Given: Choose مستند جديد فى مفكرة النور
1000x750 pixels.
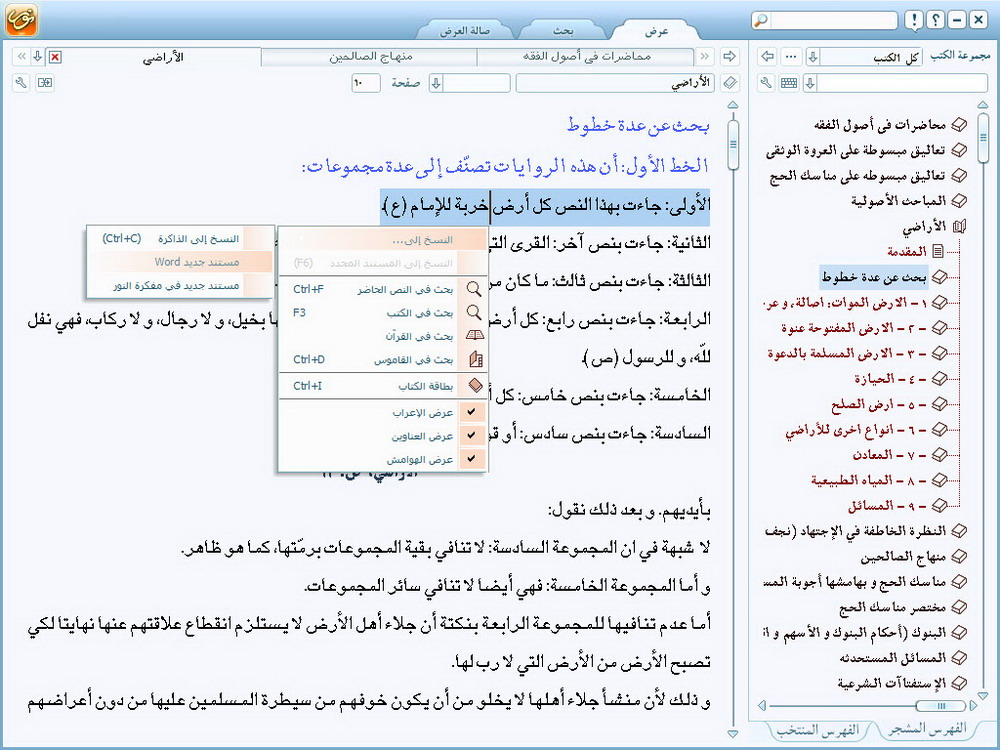Looking at the screenshot, I should pyautogui.click(x=180, y=285).
